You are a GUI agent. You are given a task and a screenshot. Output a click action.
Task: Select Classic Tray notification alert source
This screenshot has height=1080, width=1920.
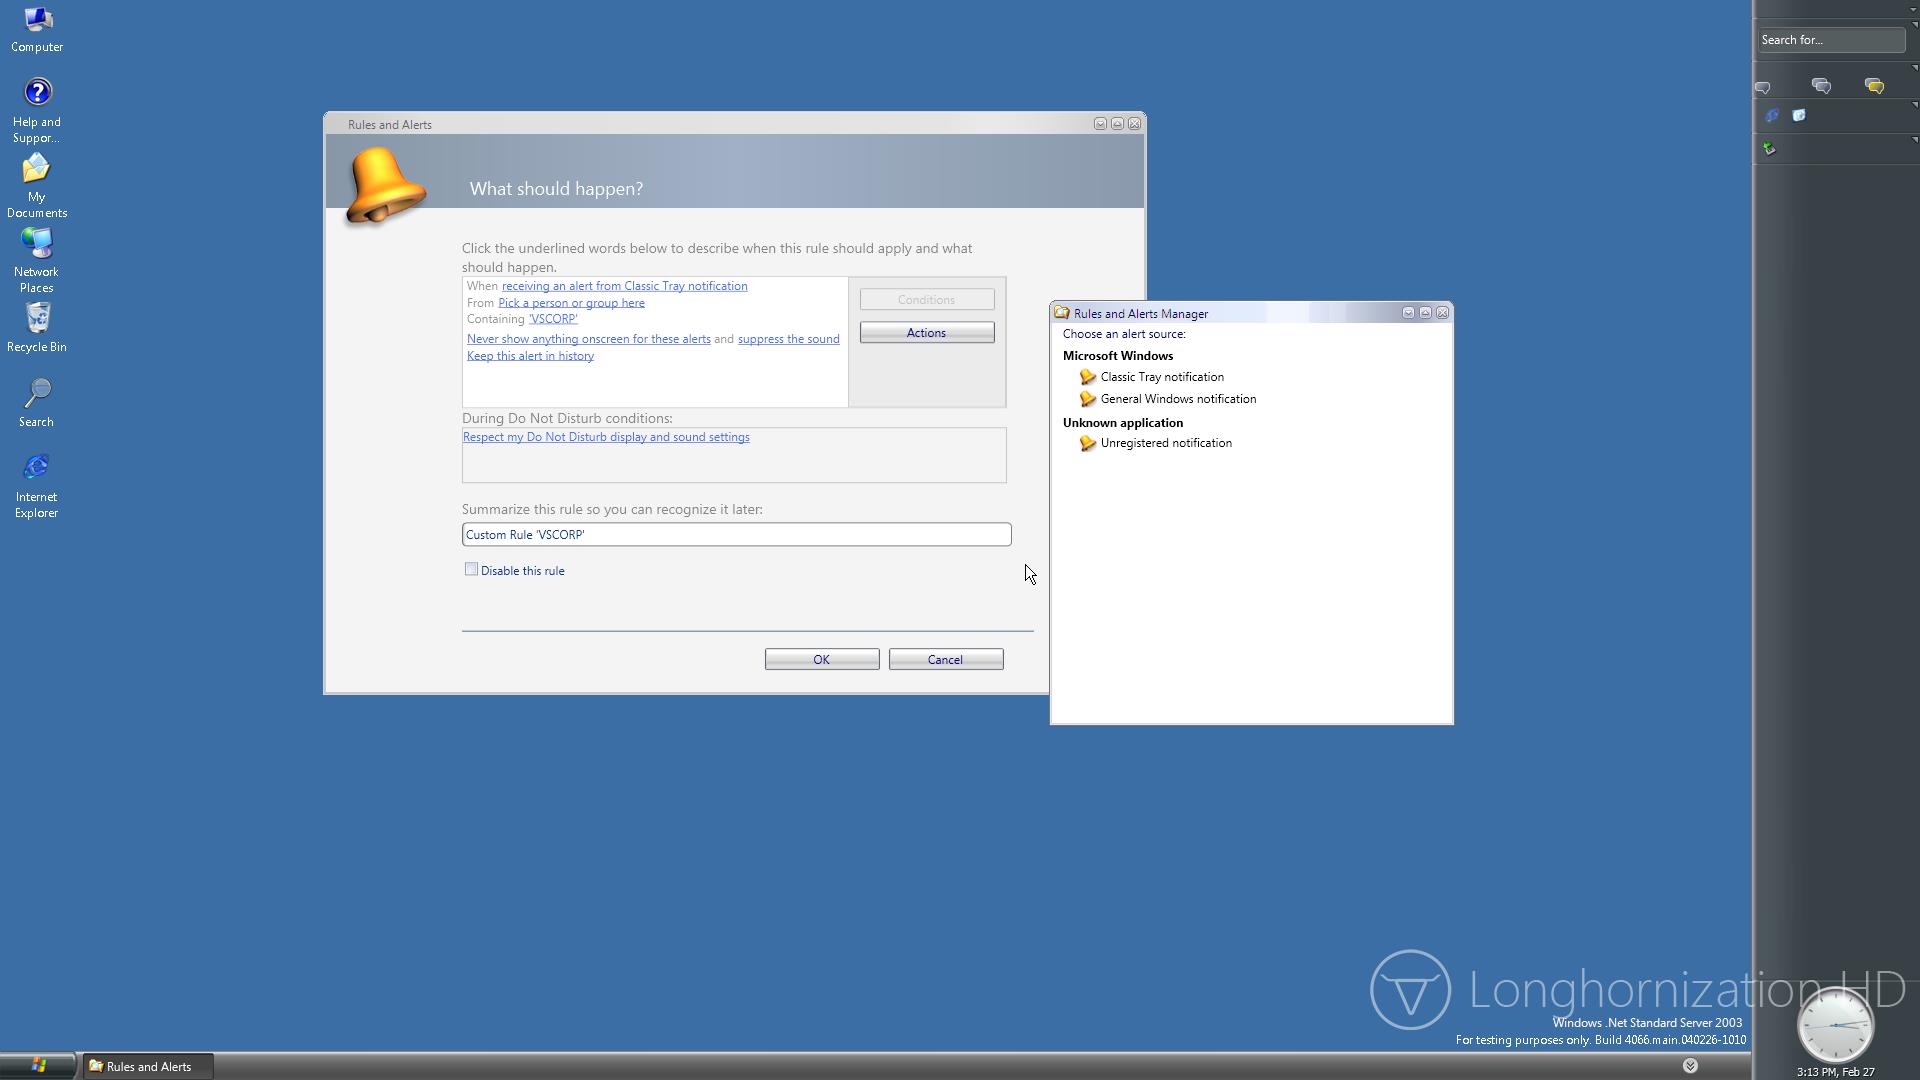pyautogui.click(x=1162, y=377)
